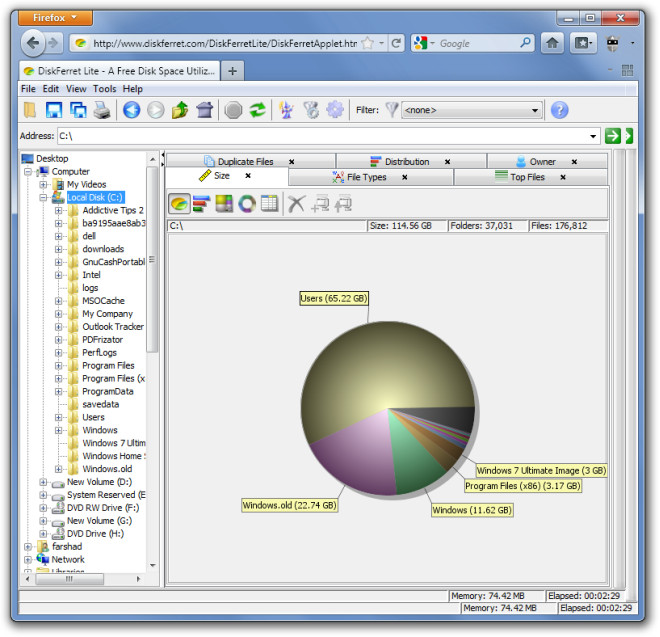The image size is (660, 637).
Task: Expand the Users folder node
Action: click(x=59, y=418)
